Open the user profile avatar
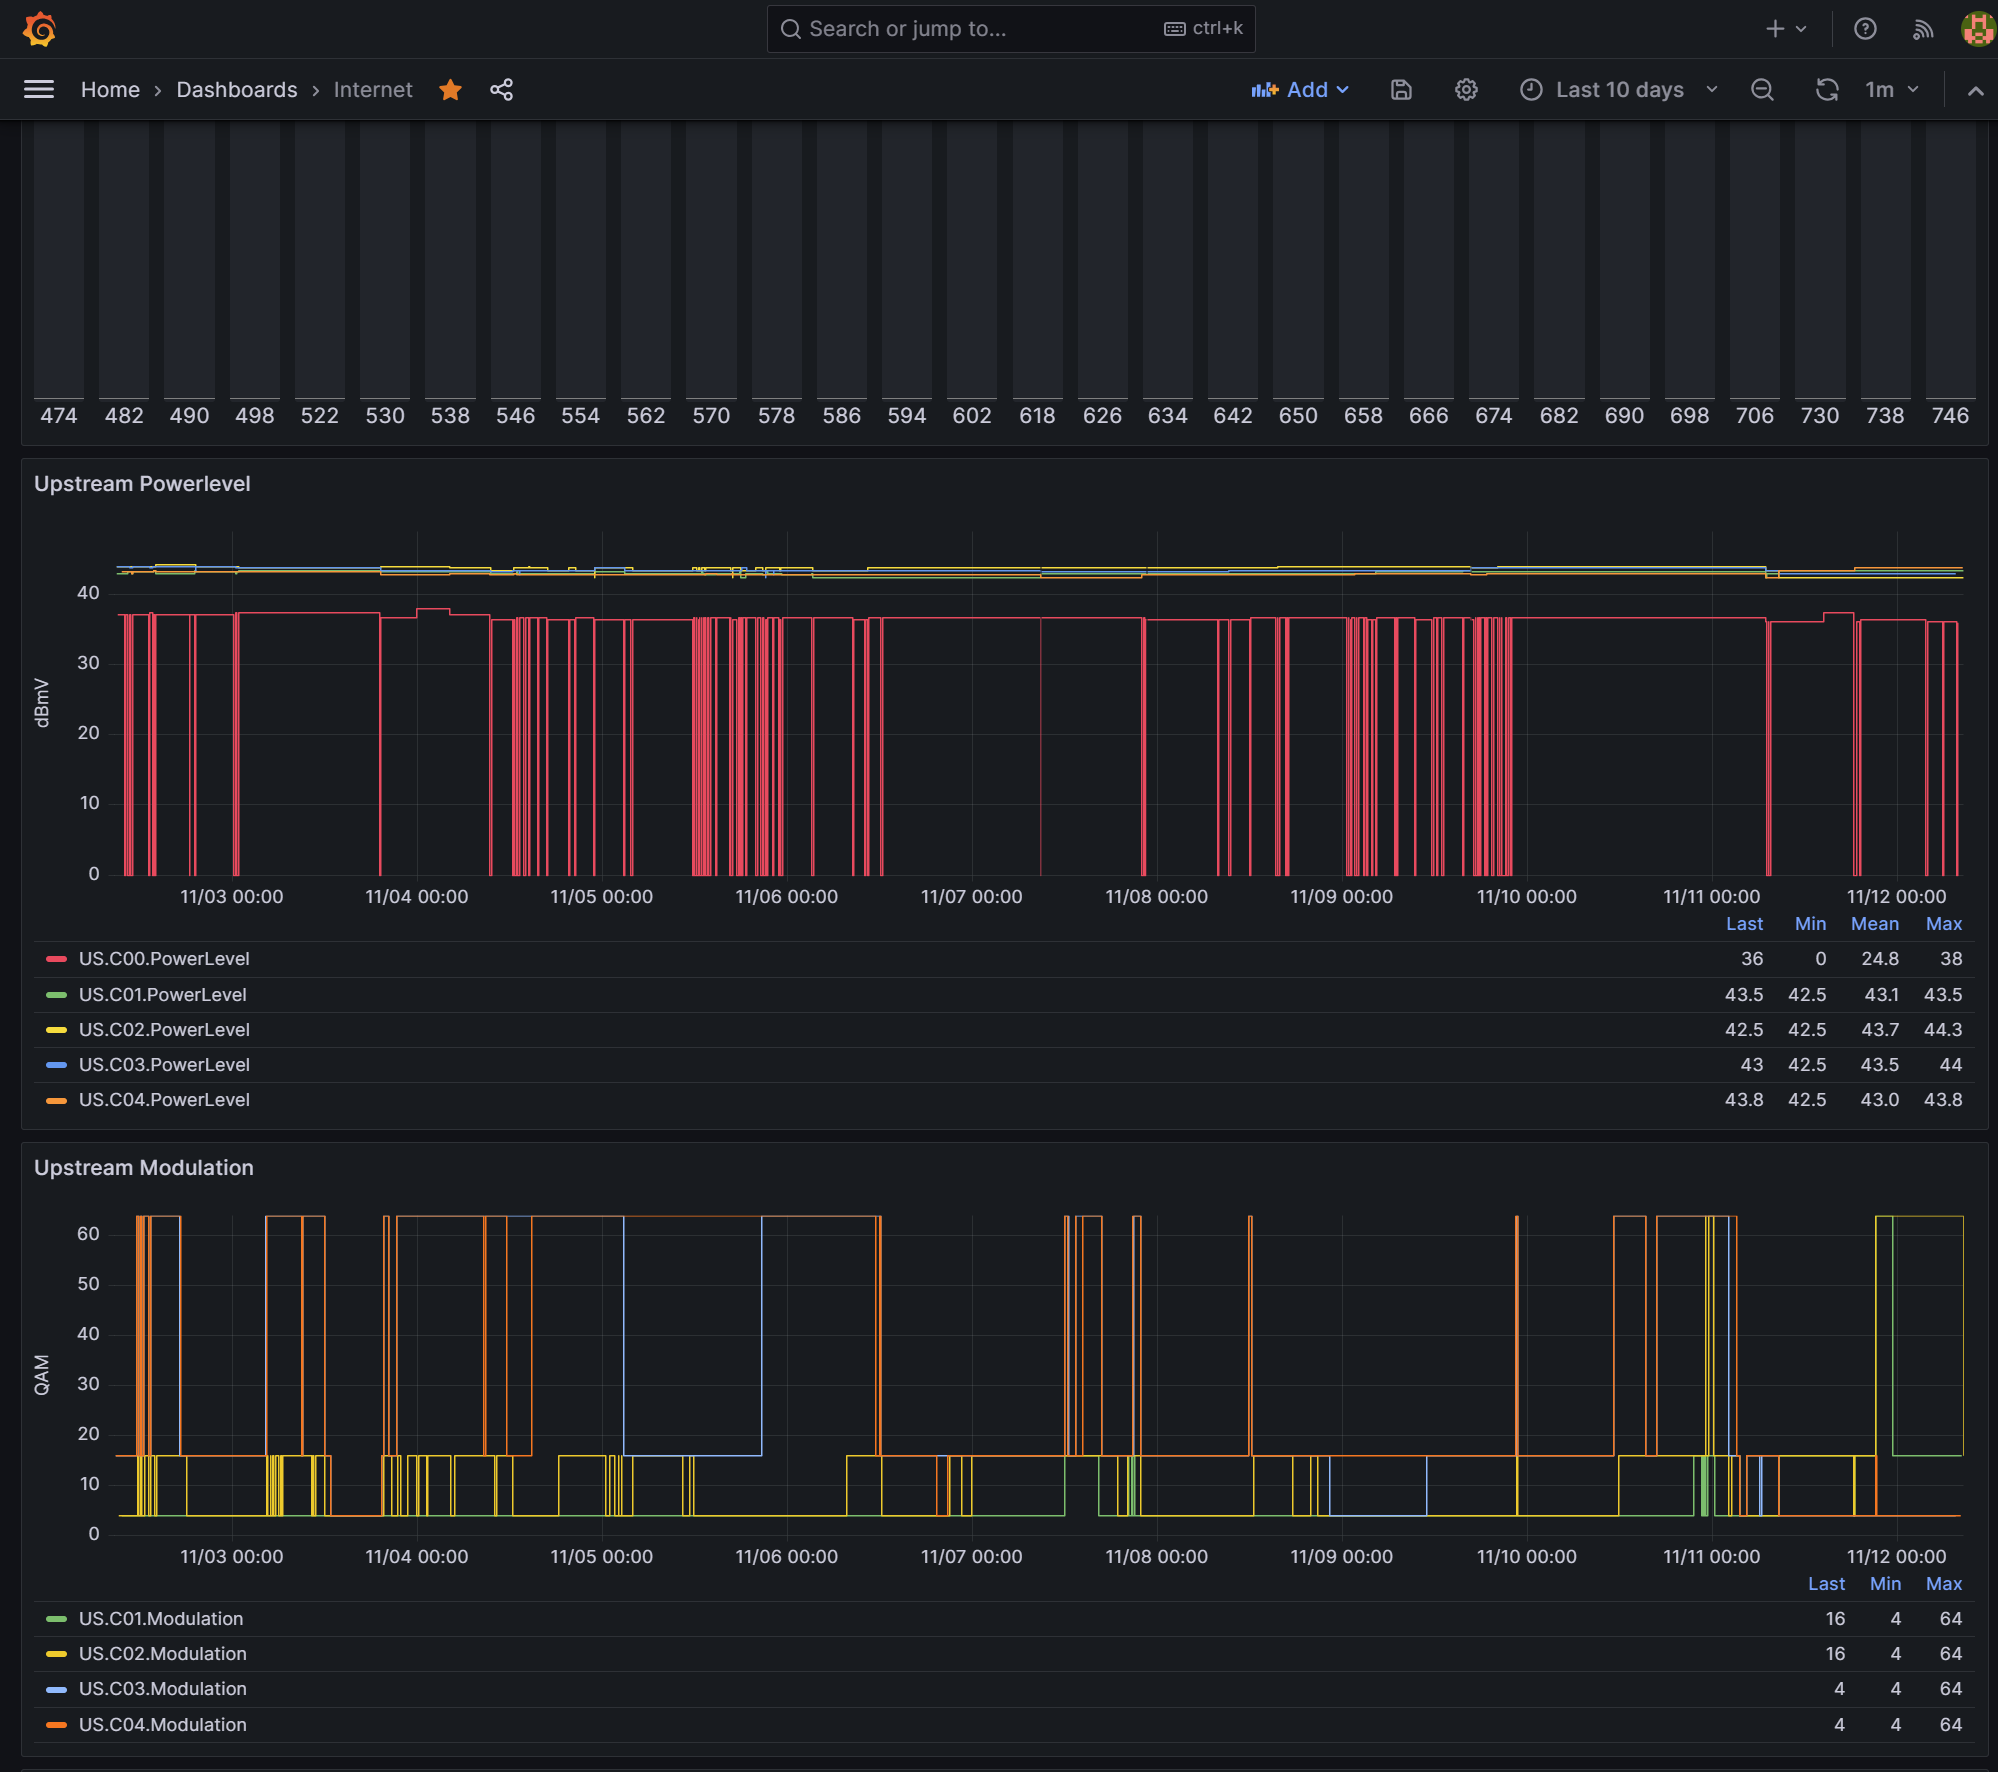The image size is (1998, 1772). click(x=1977, y=29)
